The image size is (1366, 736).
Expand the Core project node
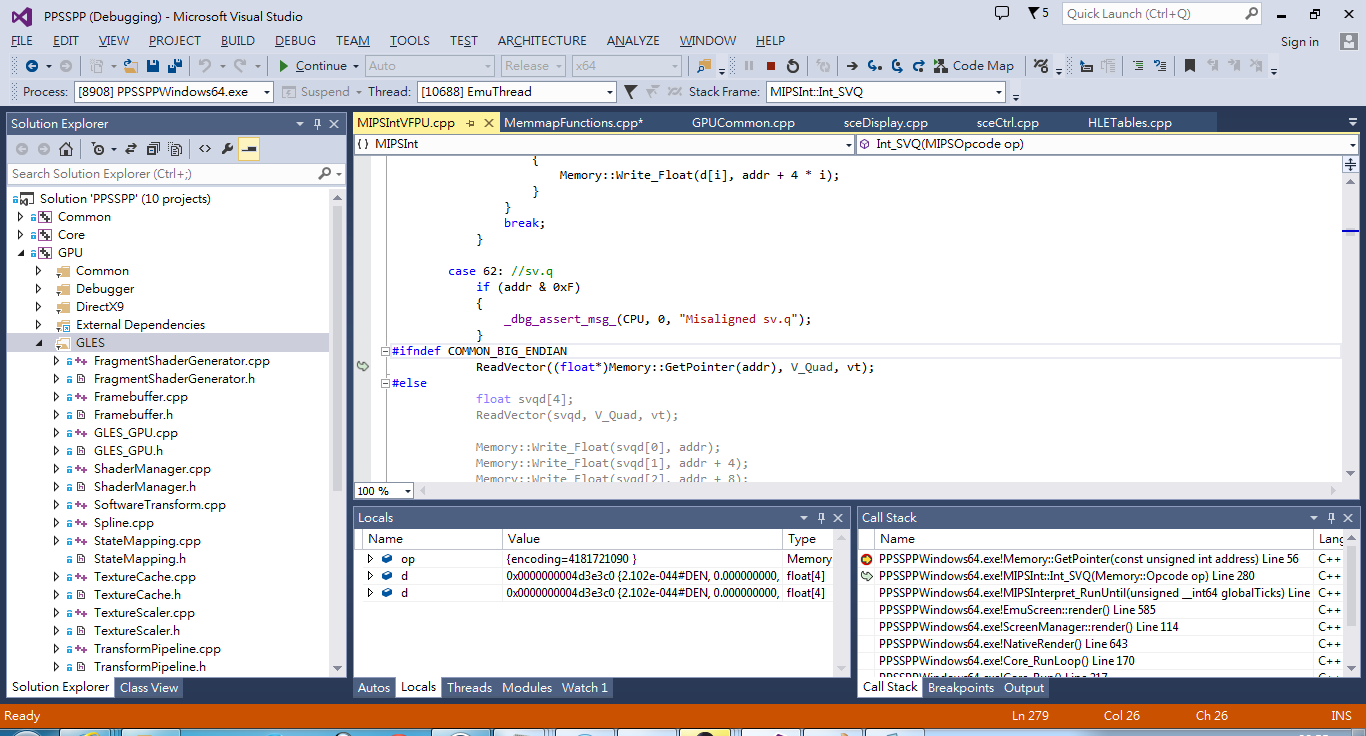tap(20, 235)
